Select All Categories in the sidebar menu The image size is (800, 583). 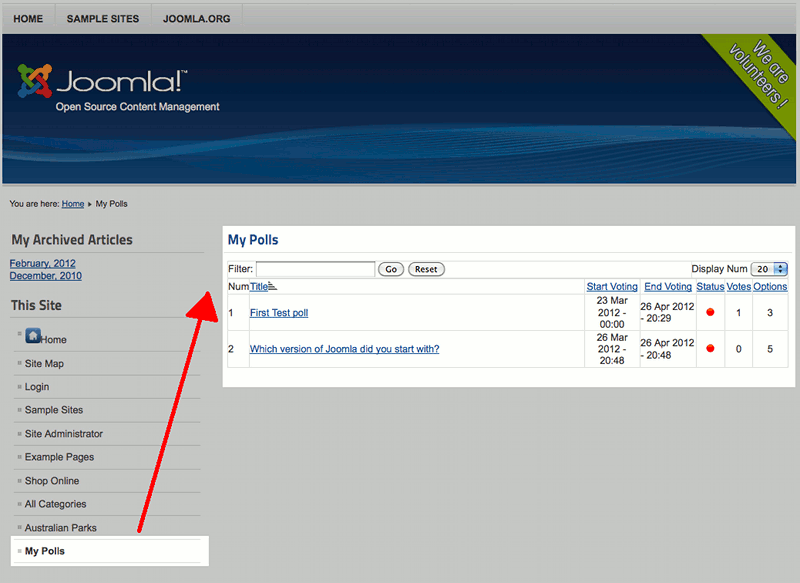pyautogui.click(x=56, y=504)
